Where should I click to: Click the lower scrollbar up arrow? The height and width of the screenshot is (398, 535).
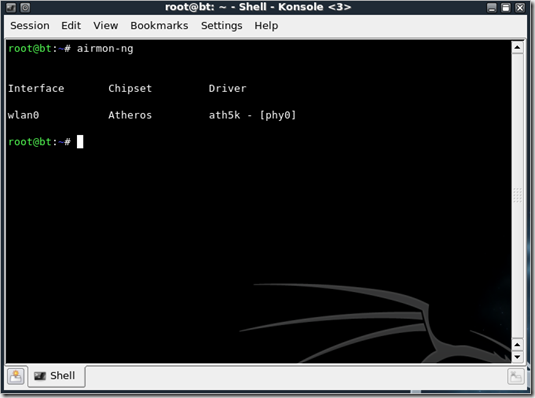point(517,345)
